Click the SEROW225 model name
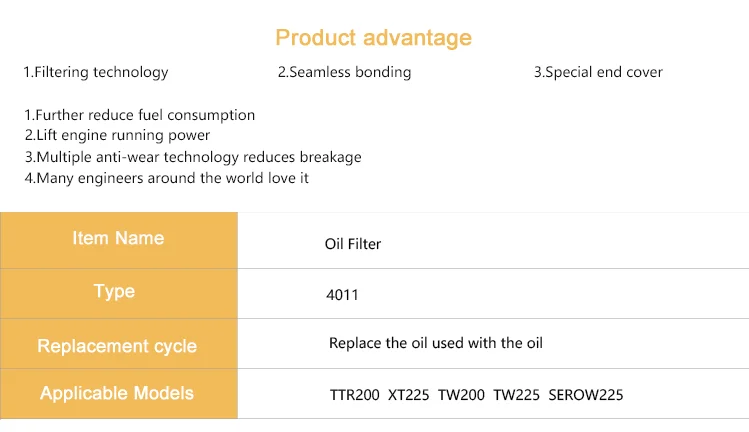The width and height of the screenshot is (749, 432). pos(586,395)
